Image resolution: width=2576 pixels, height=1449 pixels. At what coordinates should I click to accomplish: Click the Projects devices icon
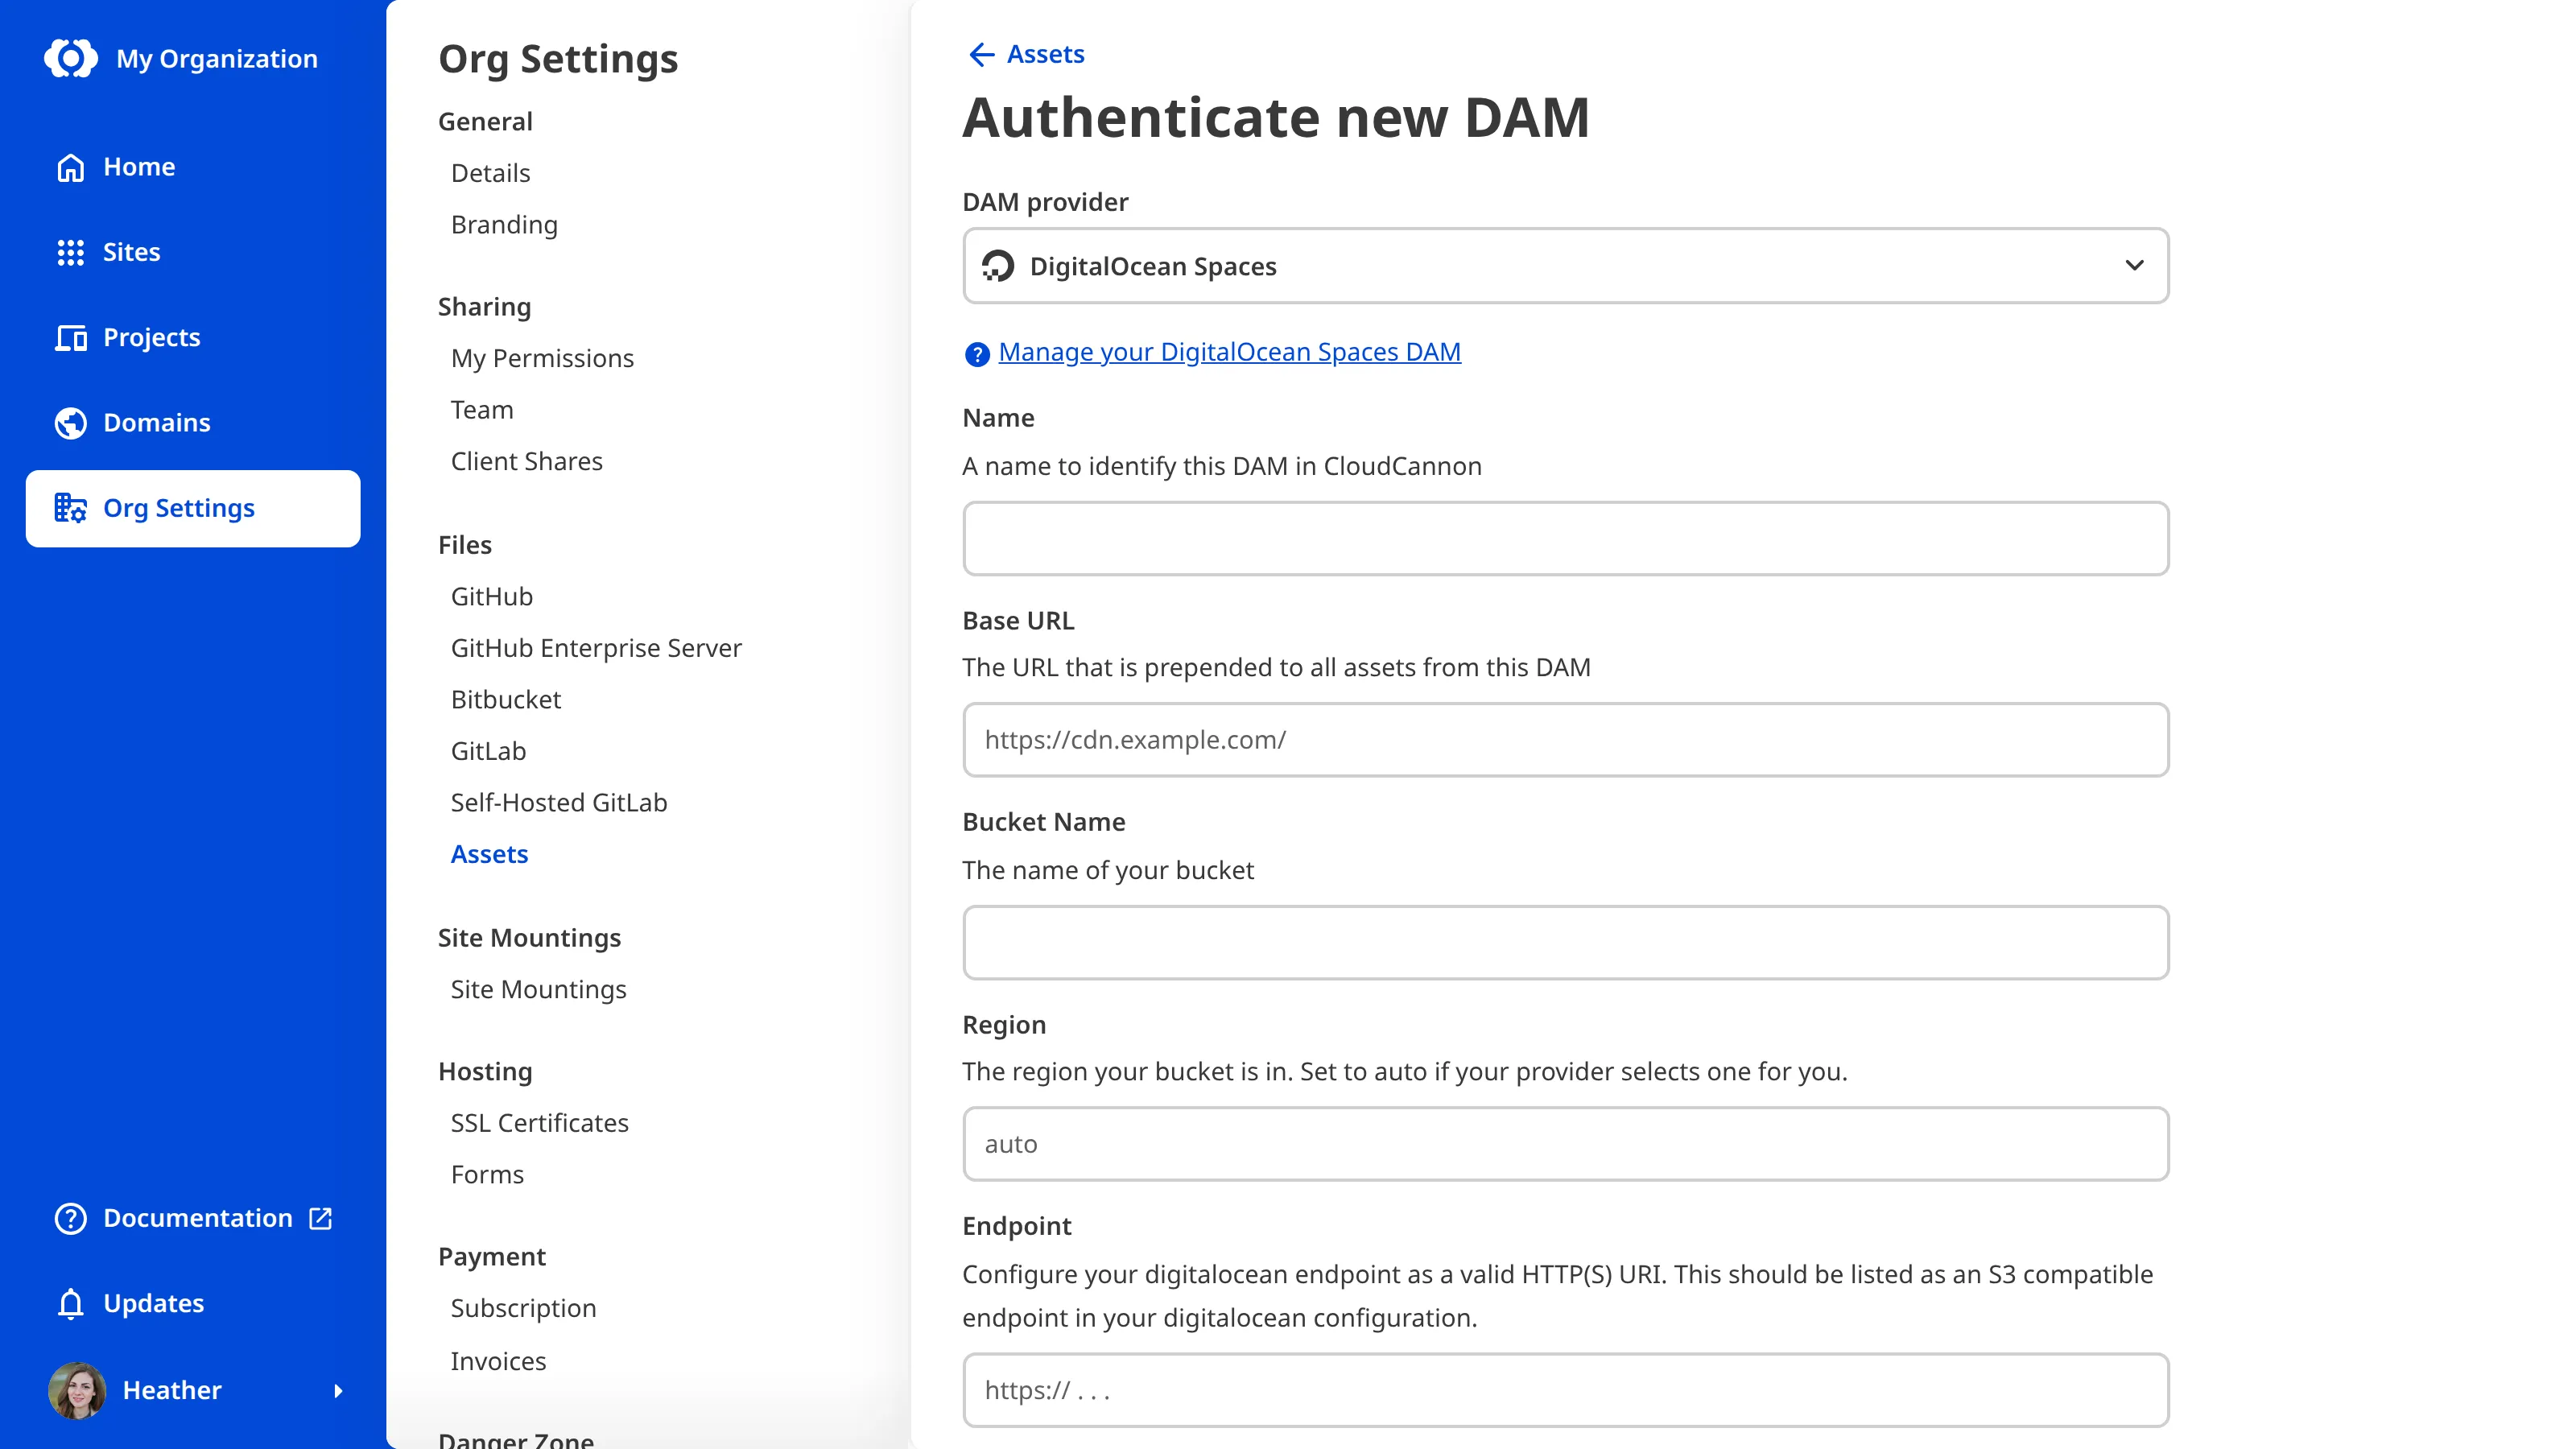coord(70,338)
